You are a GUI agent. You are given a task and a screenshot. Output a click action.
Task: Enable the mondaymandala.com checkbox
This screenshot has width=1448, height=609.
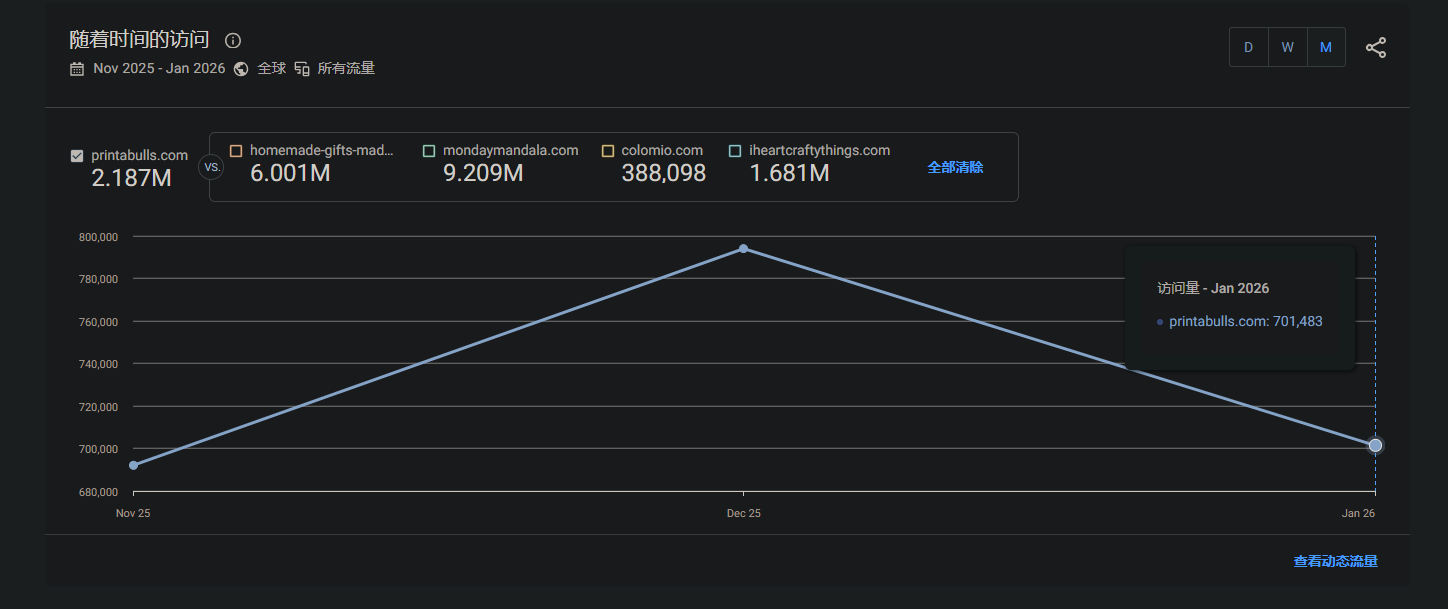(x=429, y=151)
